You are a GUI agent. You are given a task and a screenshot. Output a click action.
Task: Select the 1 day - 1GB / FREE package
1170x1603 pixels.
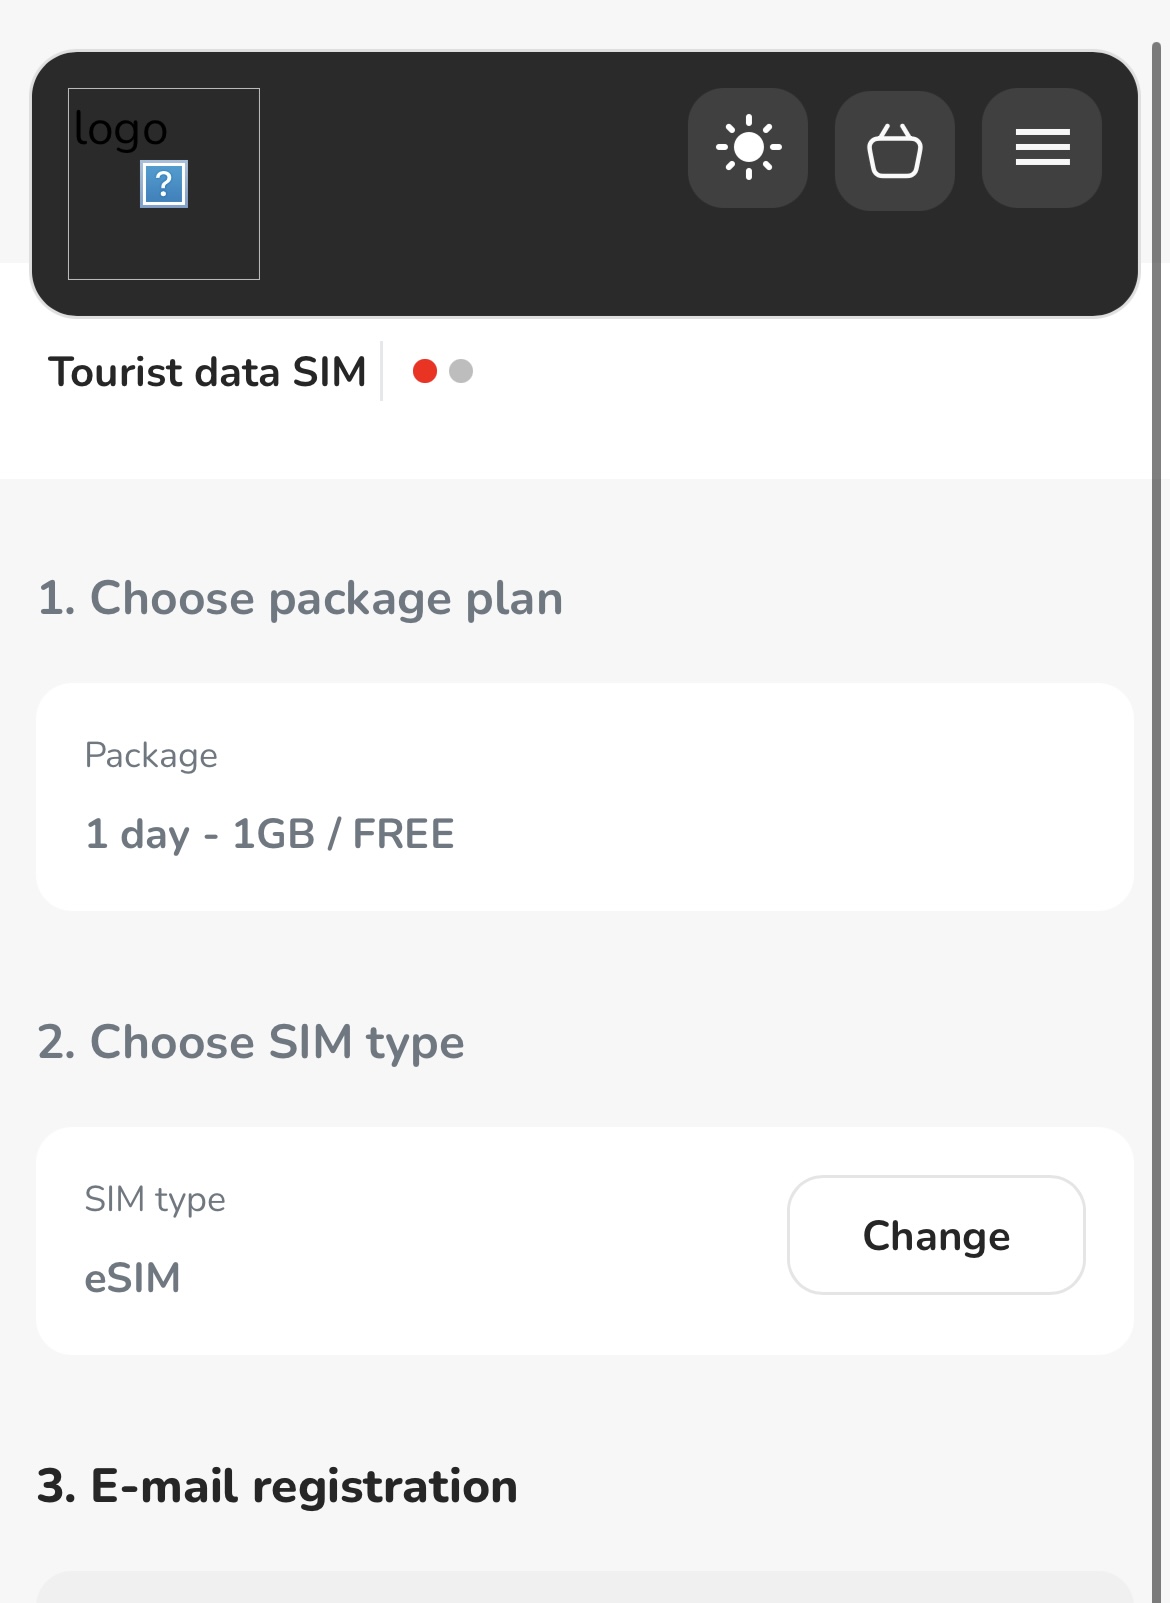point(270,834)
